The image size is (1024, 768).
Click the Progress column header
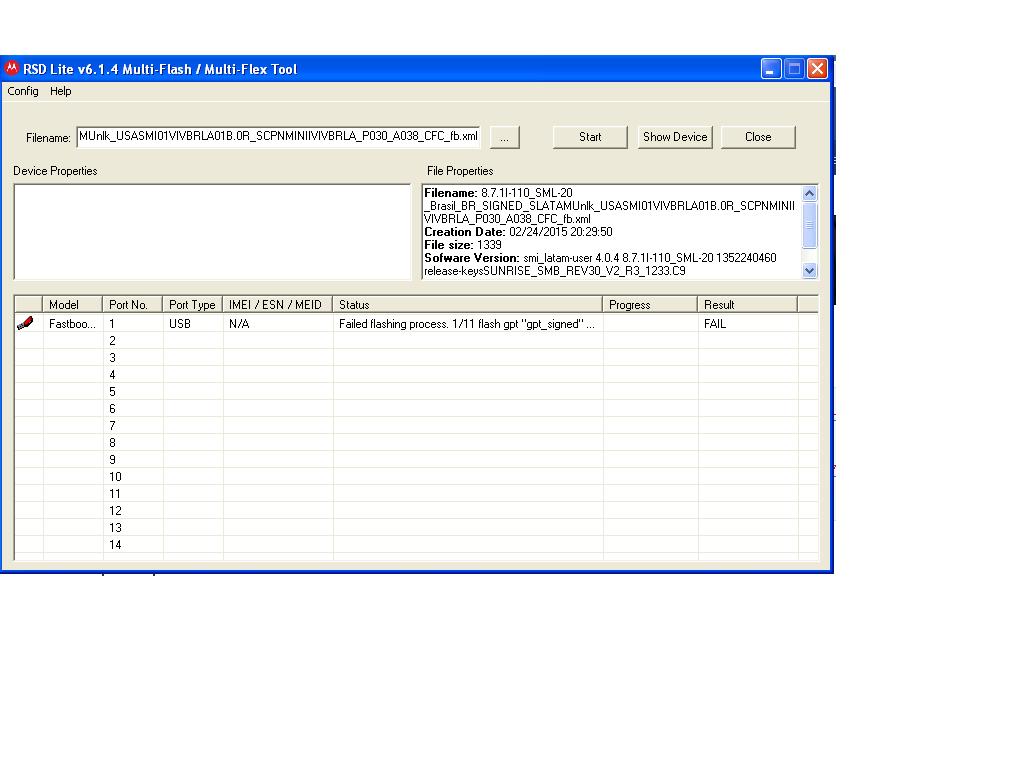pyautogui.click(x=650, y=305)
